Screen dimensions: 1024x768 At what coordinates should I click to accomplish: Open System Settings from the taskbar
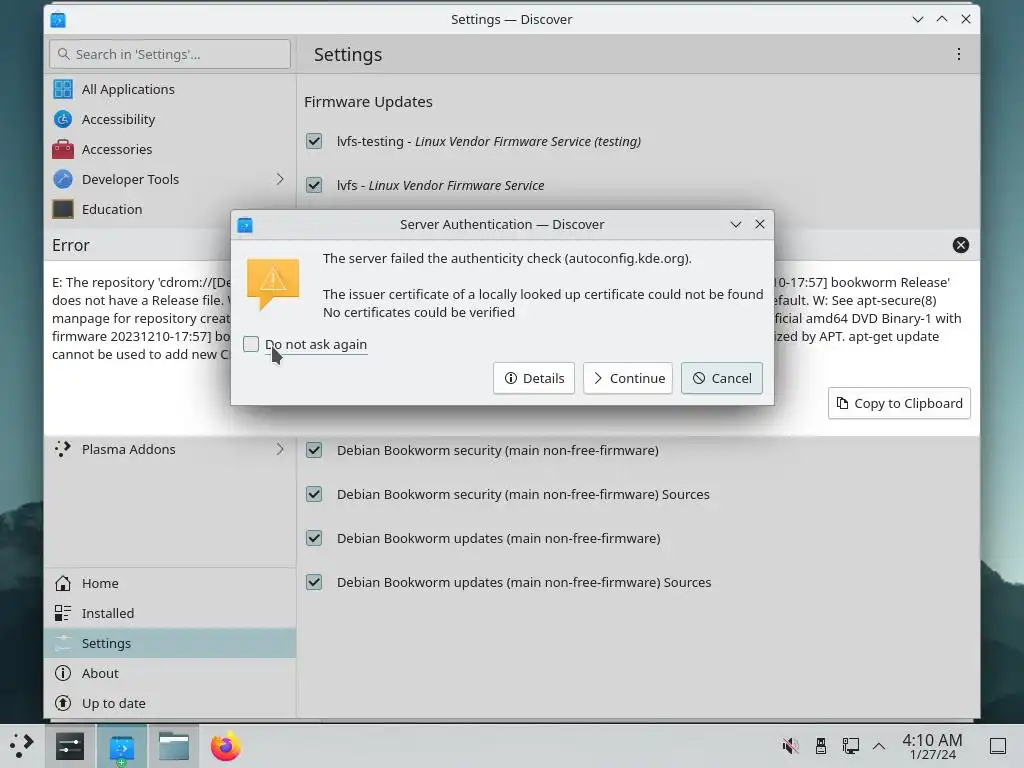pos(70,746)
